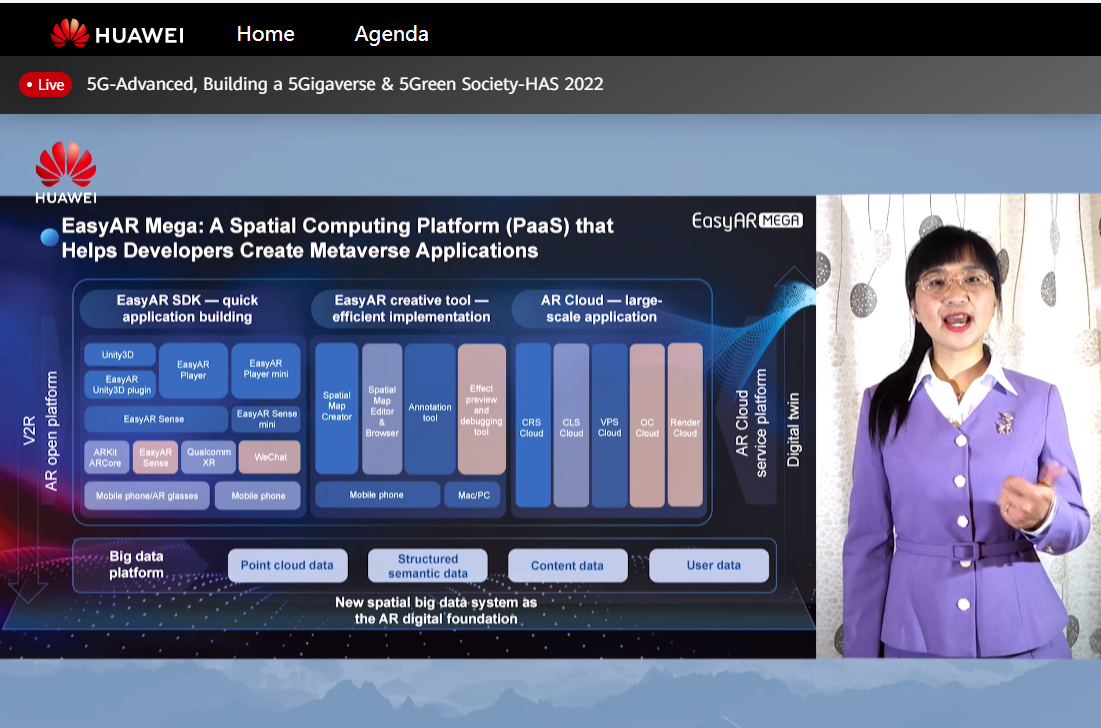
Task: Click the pink 'EasyAR Sense' box beside Qualcomm XR
Action: (x=155, y=457)
